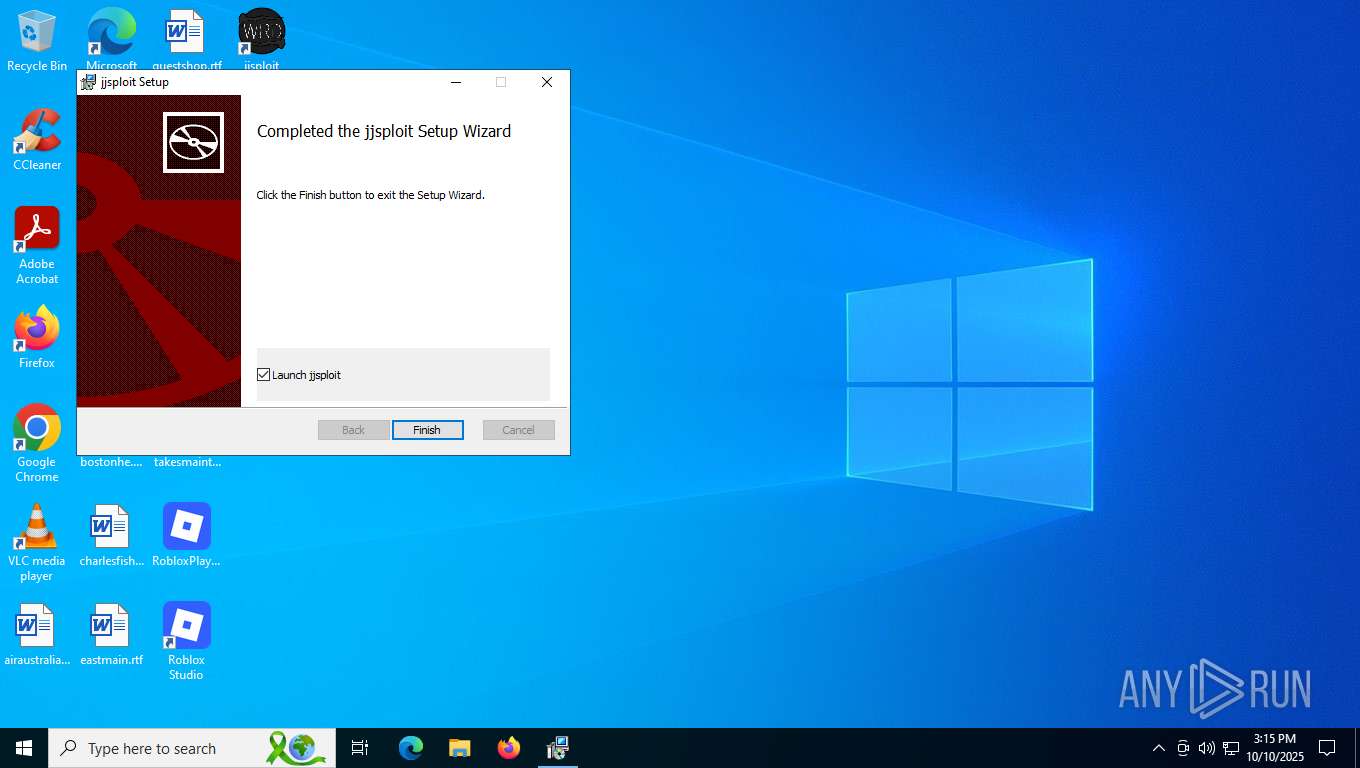Launch Firefox from the taskbar
The height and width of the screenshot is (768, 1360).
(509, 748)
